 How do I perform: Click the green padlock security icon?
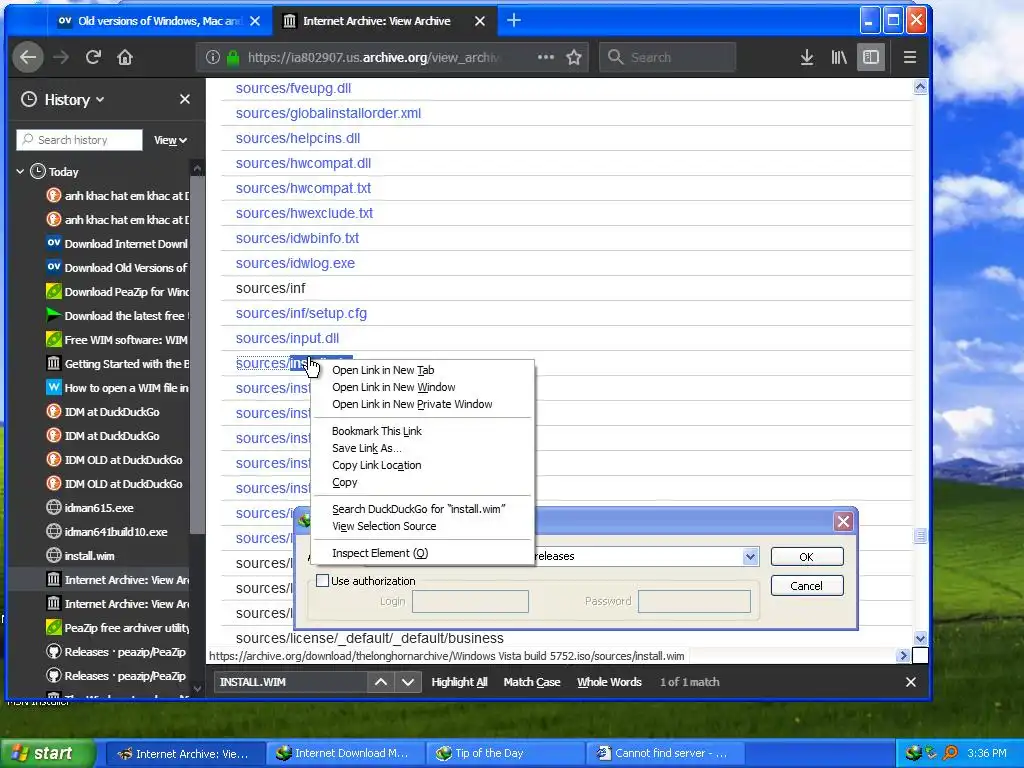tap(233, 57)
